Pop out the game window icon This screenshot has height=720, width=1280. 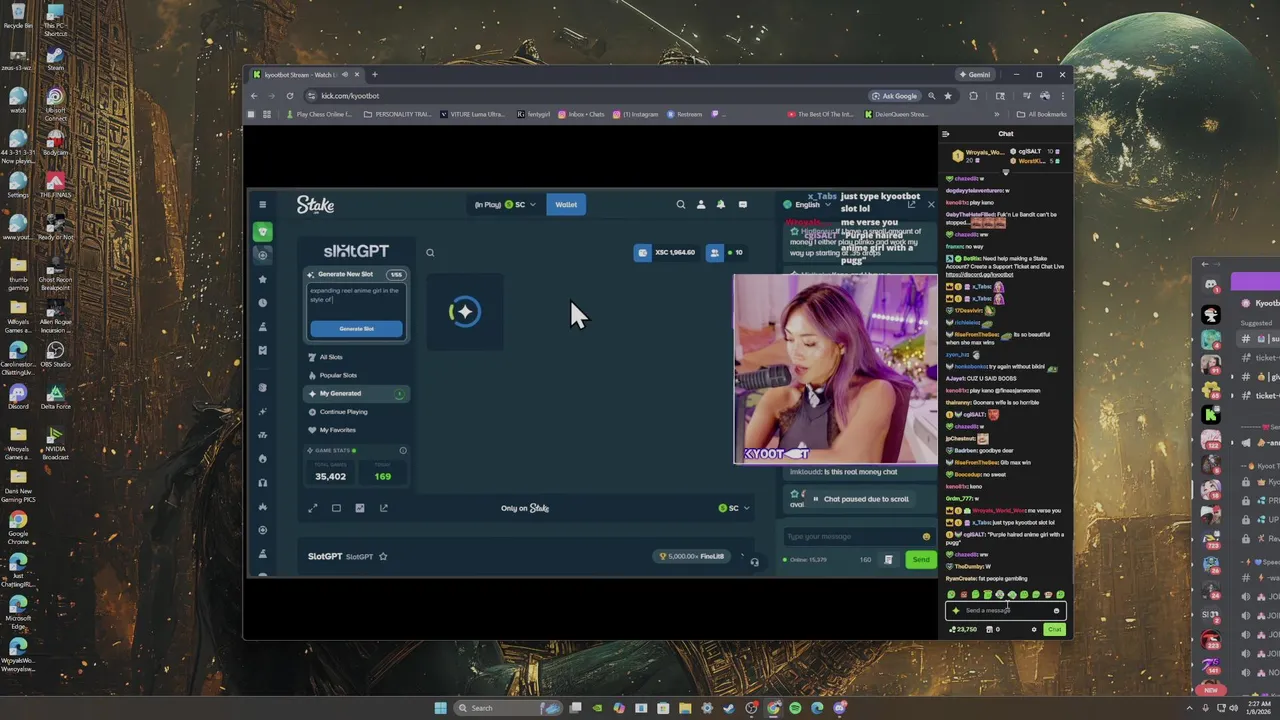[x=384, y=508]
